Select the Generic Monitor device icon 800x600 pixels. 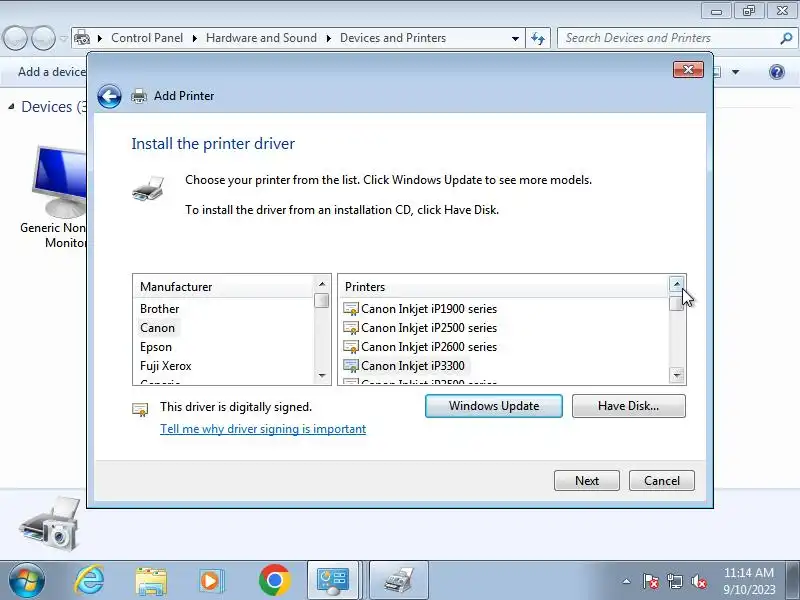click(x=59, y=181)
